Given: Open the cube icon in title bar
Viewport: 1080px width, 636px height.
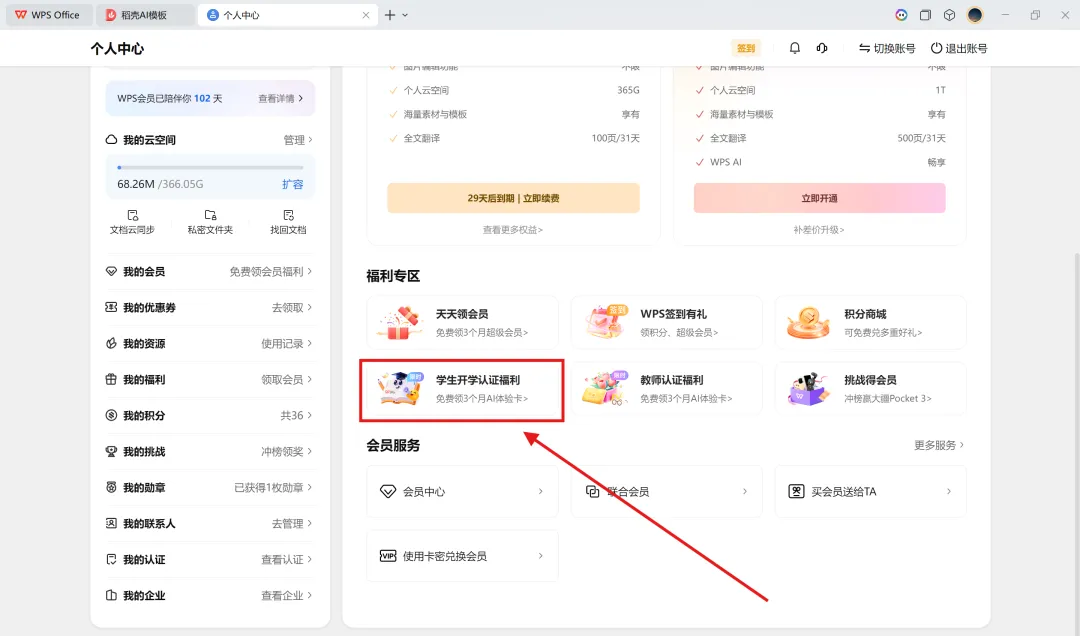Looking at the screenshot, I should point(949,14).
